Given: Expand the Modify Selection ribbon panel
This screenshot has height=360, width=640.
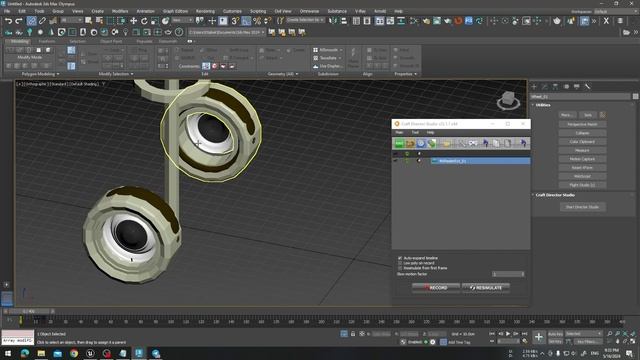Looking at the screenshot, I should click(x=116, y=74).
